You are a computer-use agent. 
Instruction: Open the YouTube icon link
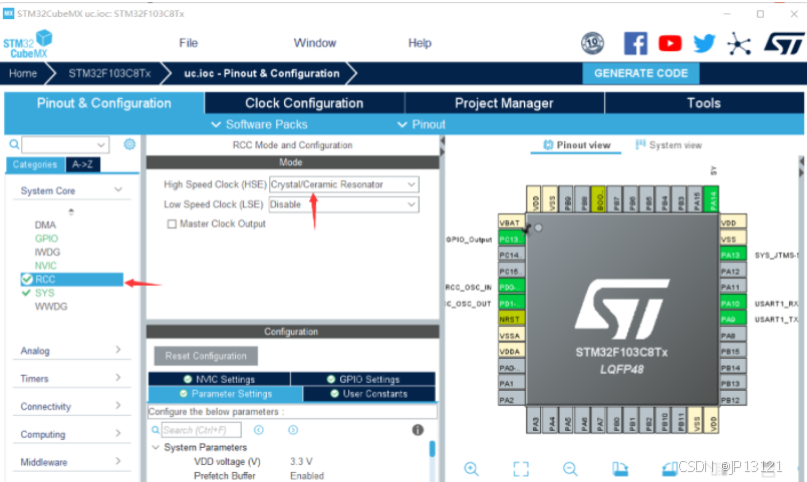[670, 43]
